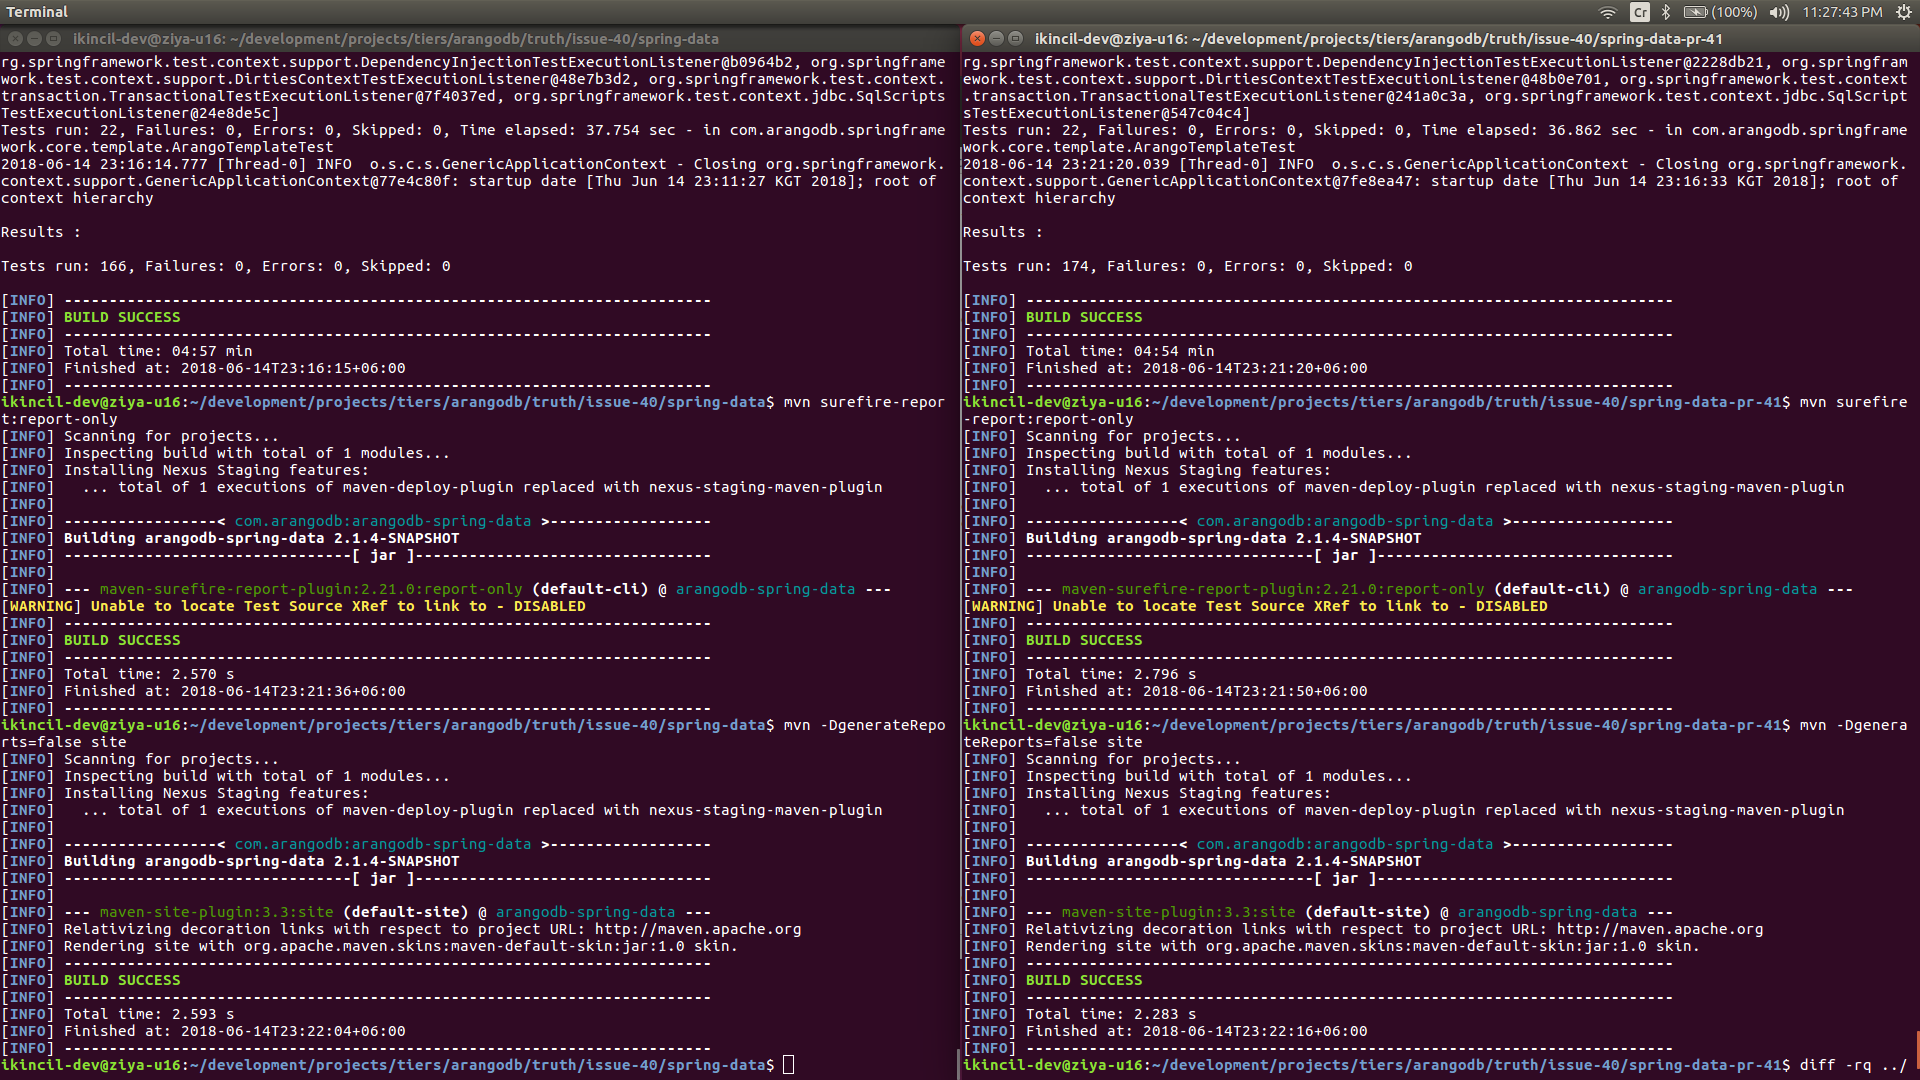Image resolution: width=1920 pixels, height=1080 pixels.
Task: Click 'maven-surefire-report-plugin:2.21.0:report-only' in right terminal
Action: [x=1273, y=589]
